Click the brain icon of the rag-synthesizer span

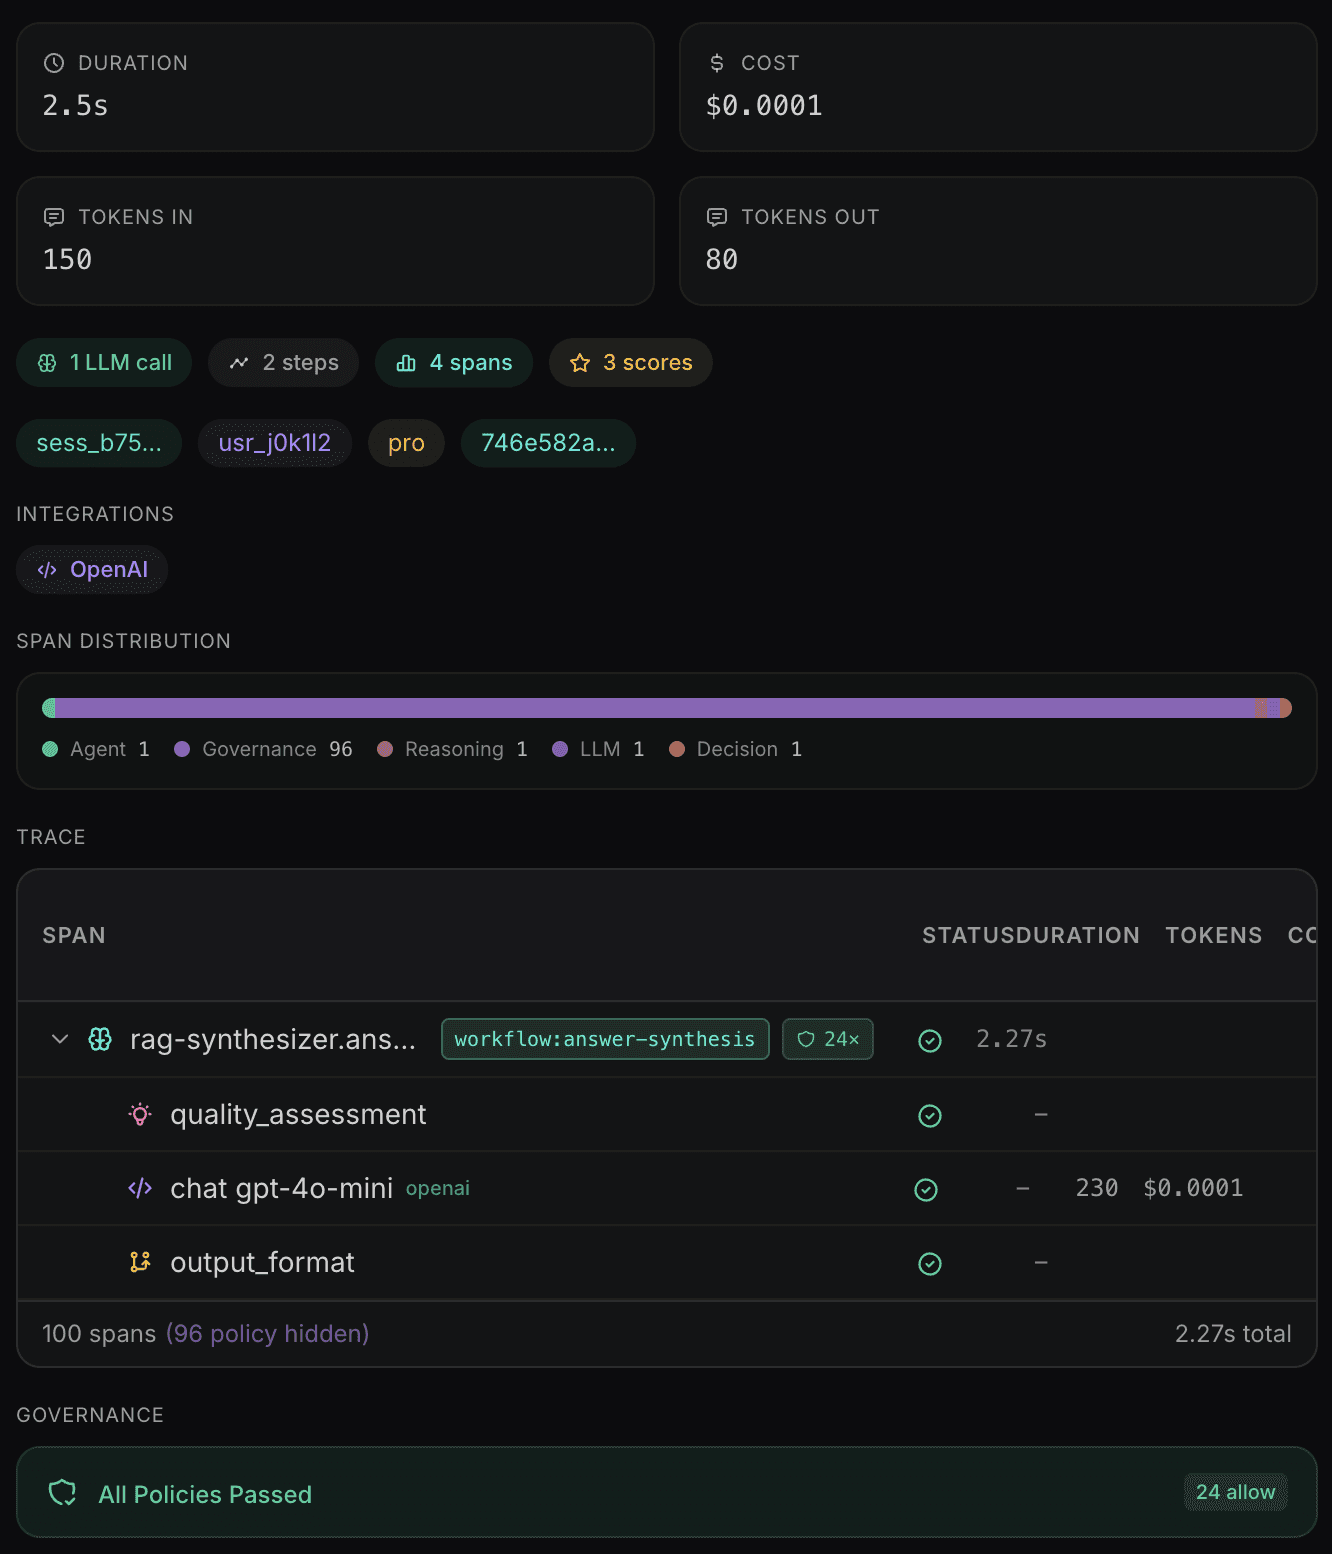tap(100, 1039)
